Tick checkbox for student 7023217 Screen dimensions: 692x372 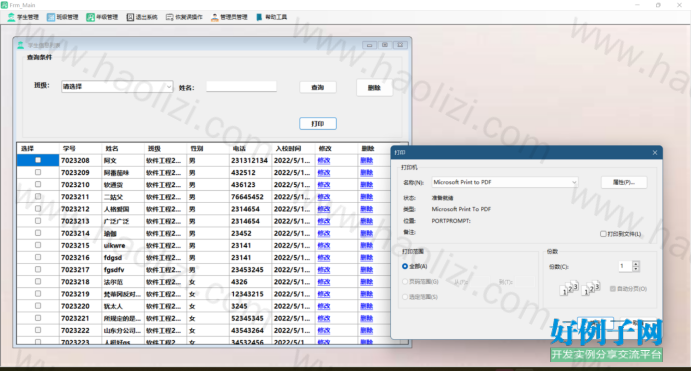(38, 269)
